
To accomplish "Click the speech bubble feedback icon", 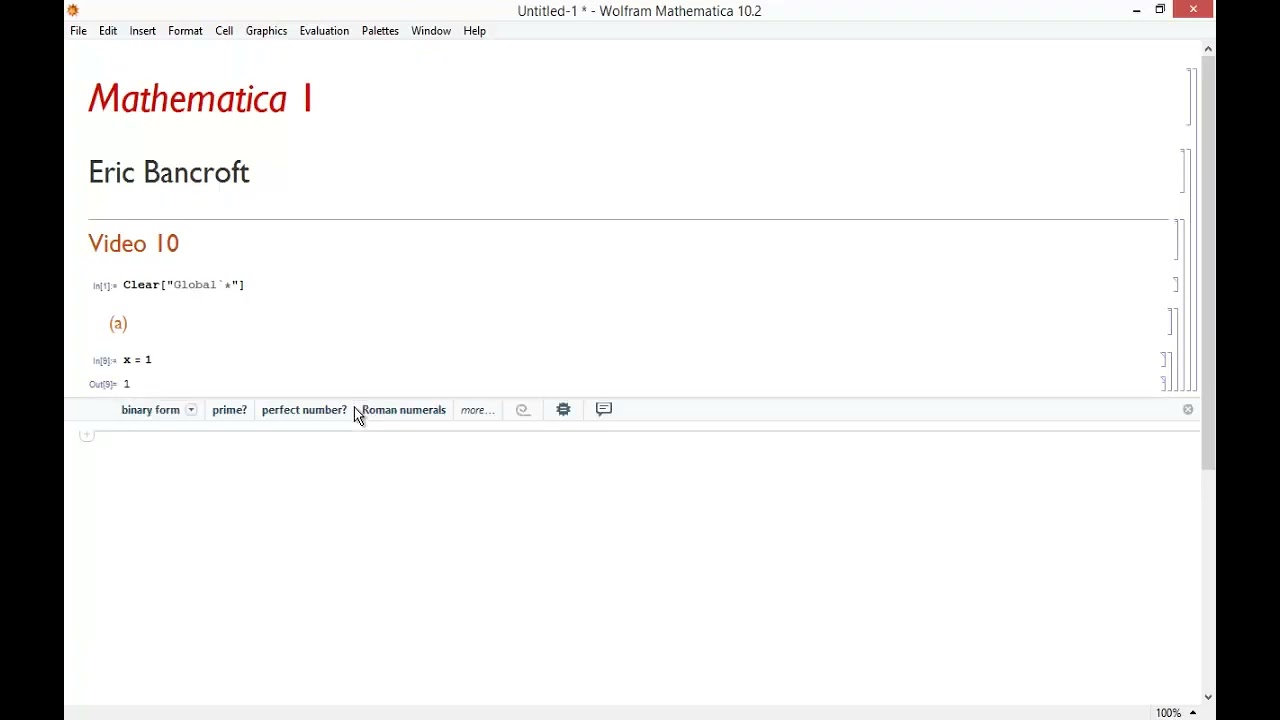I will pyautogui.click(x=604, y=409).
